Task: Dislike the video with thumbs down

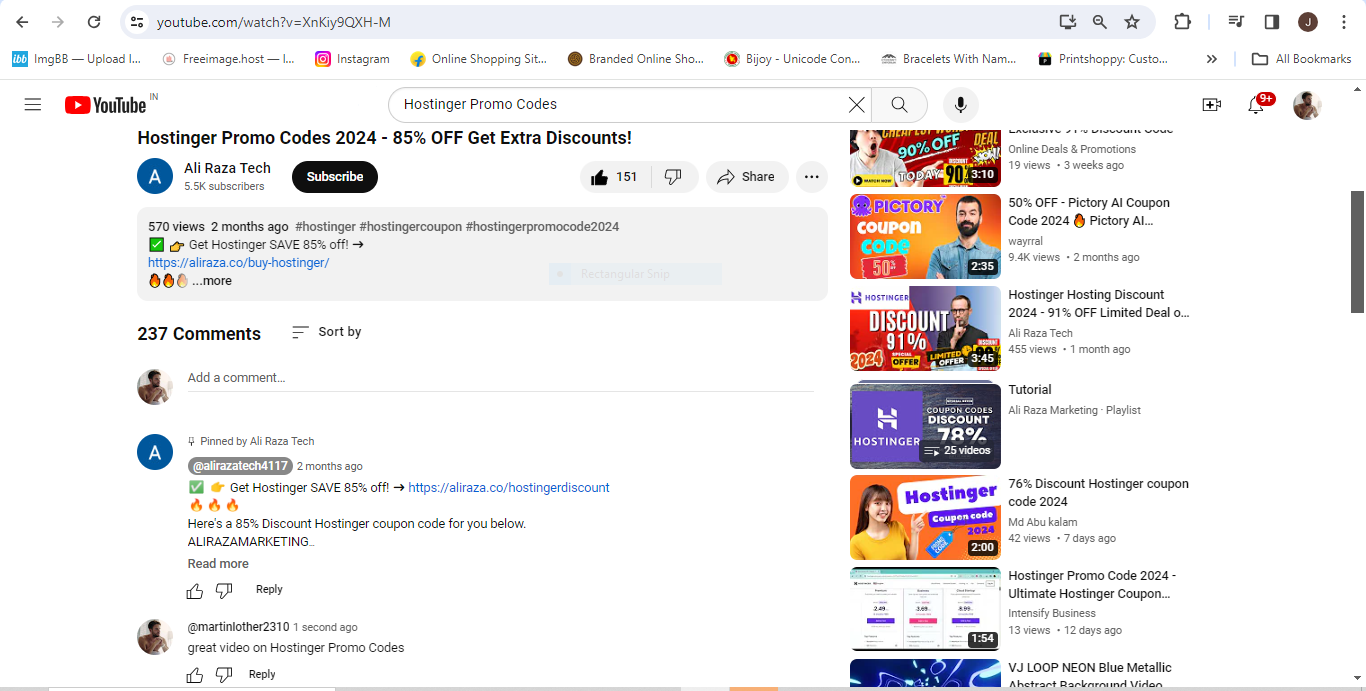Action: [x=674, y=177]
